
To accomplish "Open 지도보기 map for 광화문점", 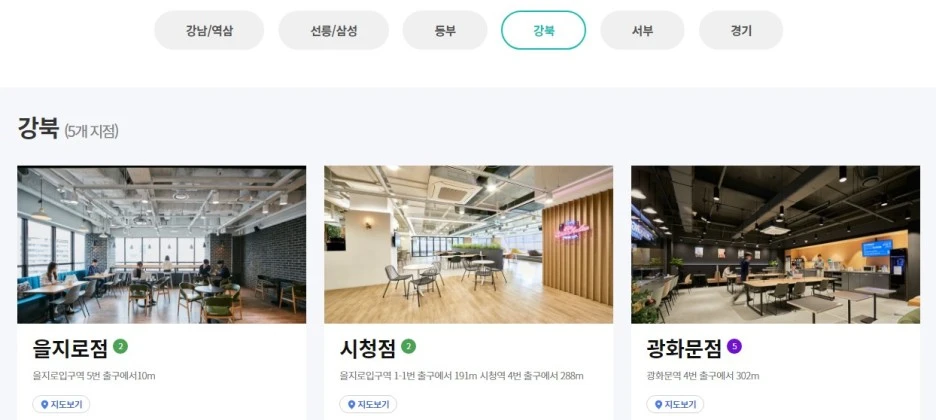I will (675, 404).
